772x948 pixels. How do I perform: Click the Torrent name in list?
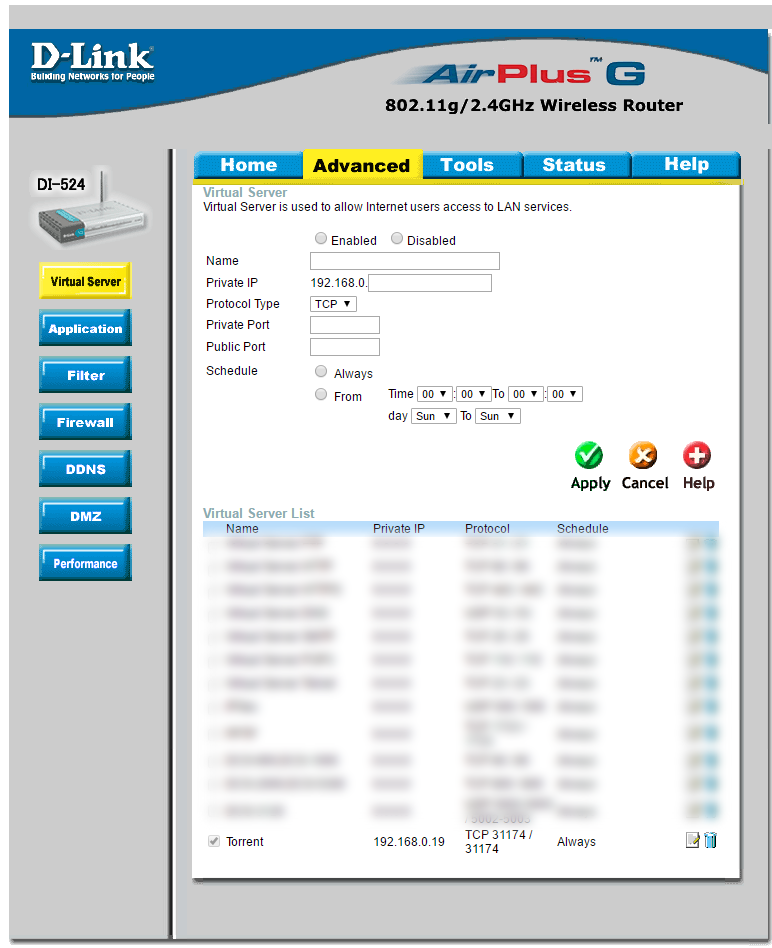pyautogui.click(x=245, y=842)
